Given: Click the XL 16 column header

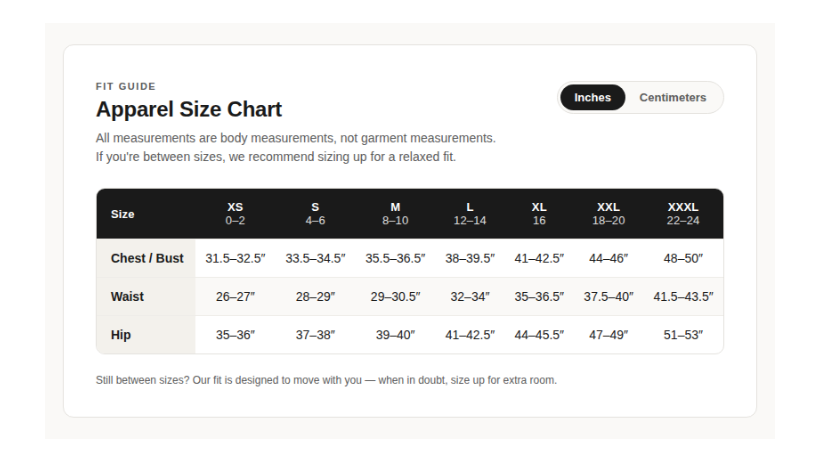Looking at the screenshot, I should pos(539,214).
